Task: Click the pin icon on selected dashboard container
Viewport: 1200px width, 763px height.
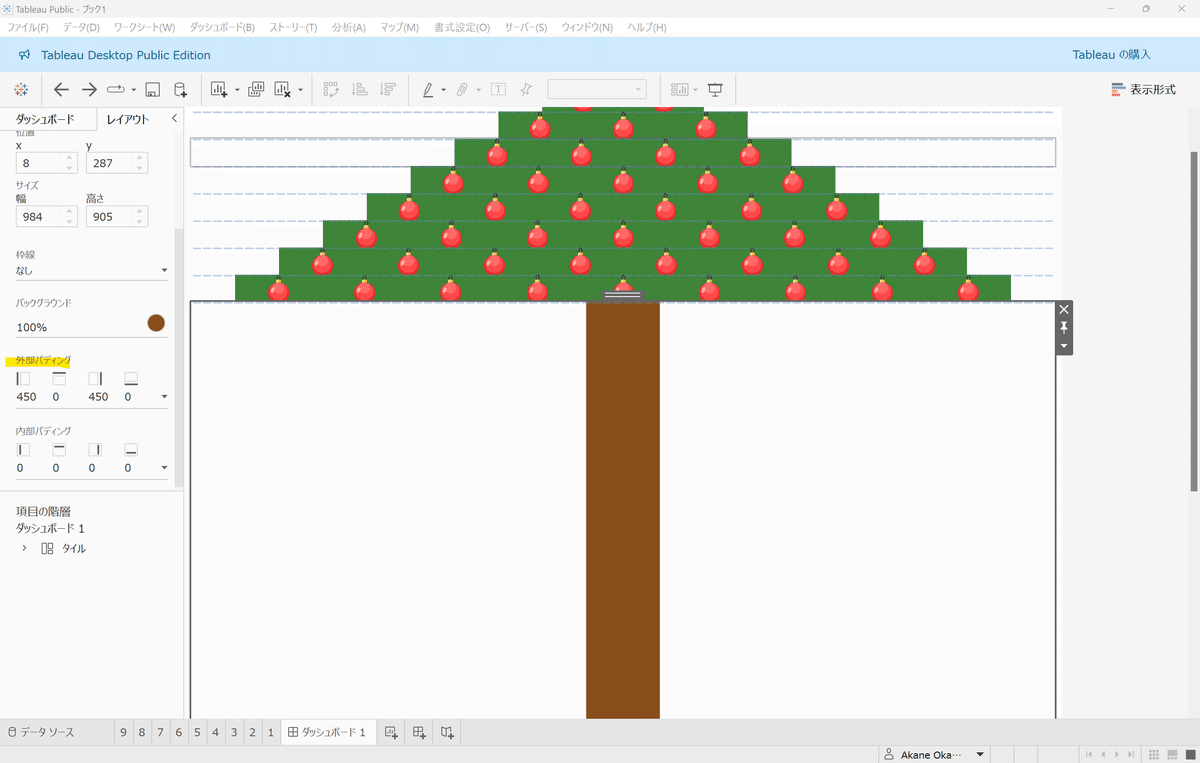Action: click(1064, 327)
